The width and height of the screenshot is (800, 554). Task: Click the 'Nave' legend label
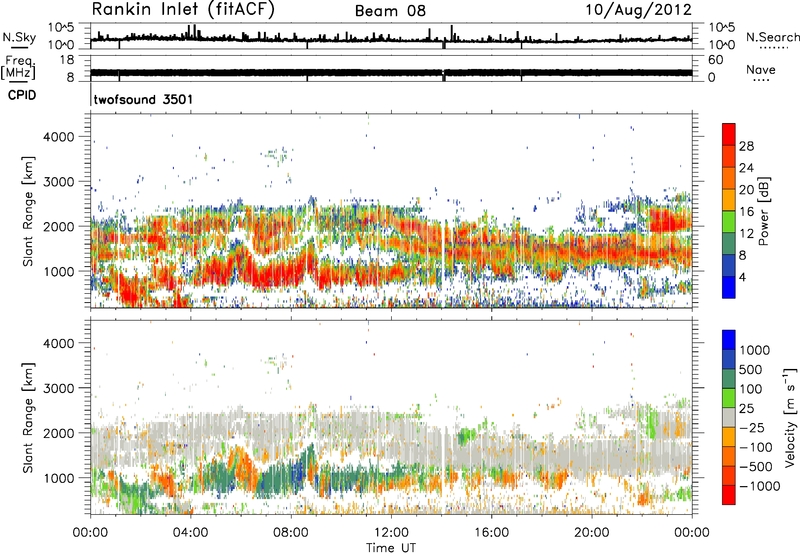point(761,69)
